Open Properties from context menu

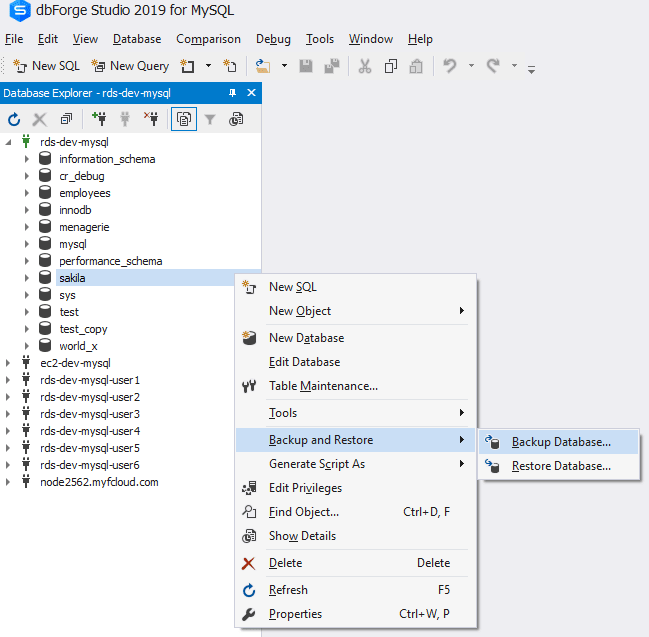point(355,614)
